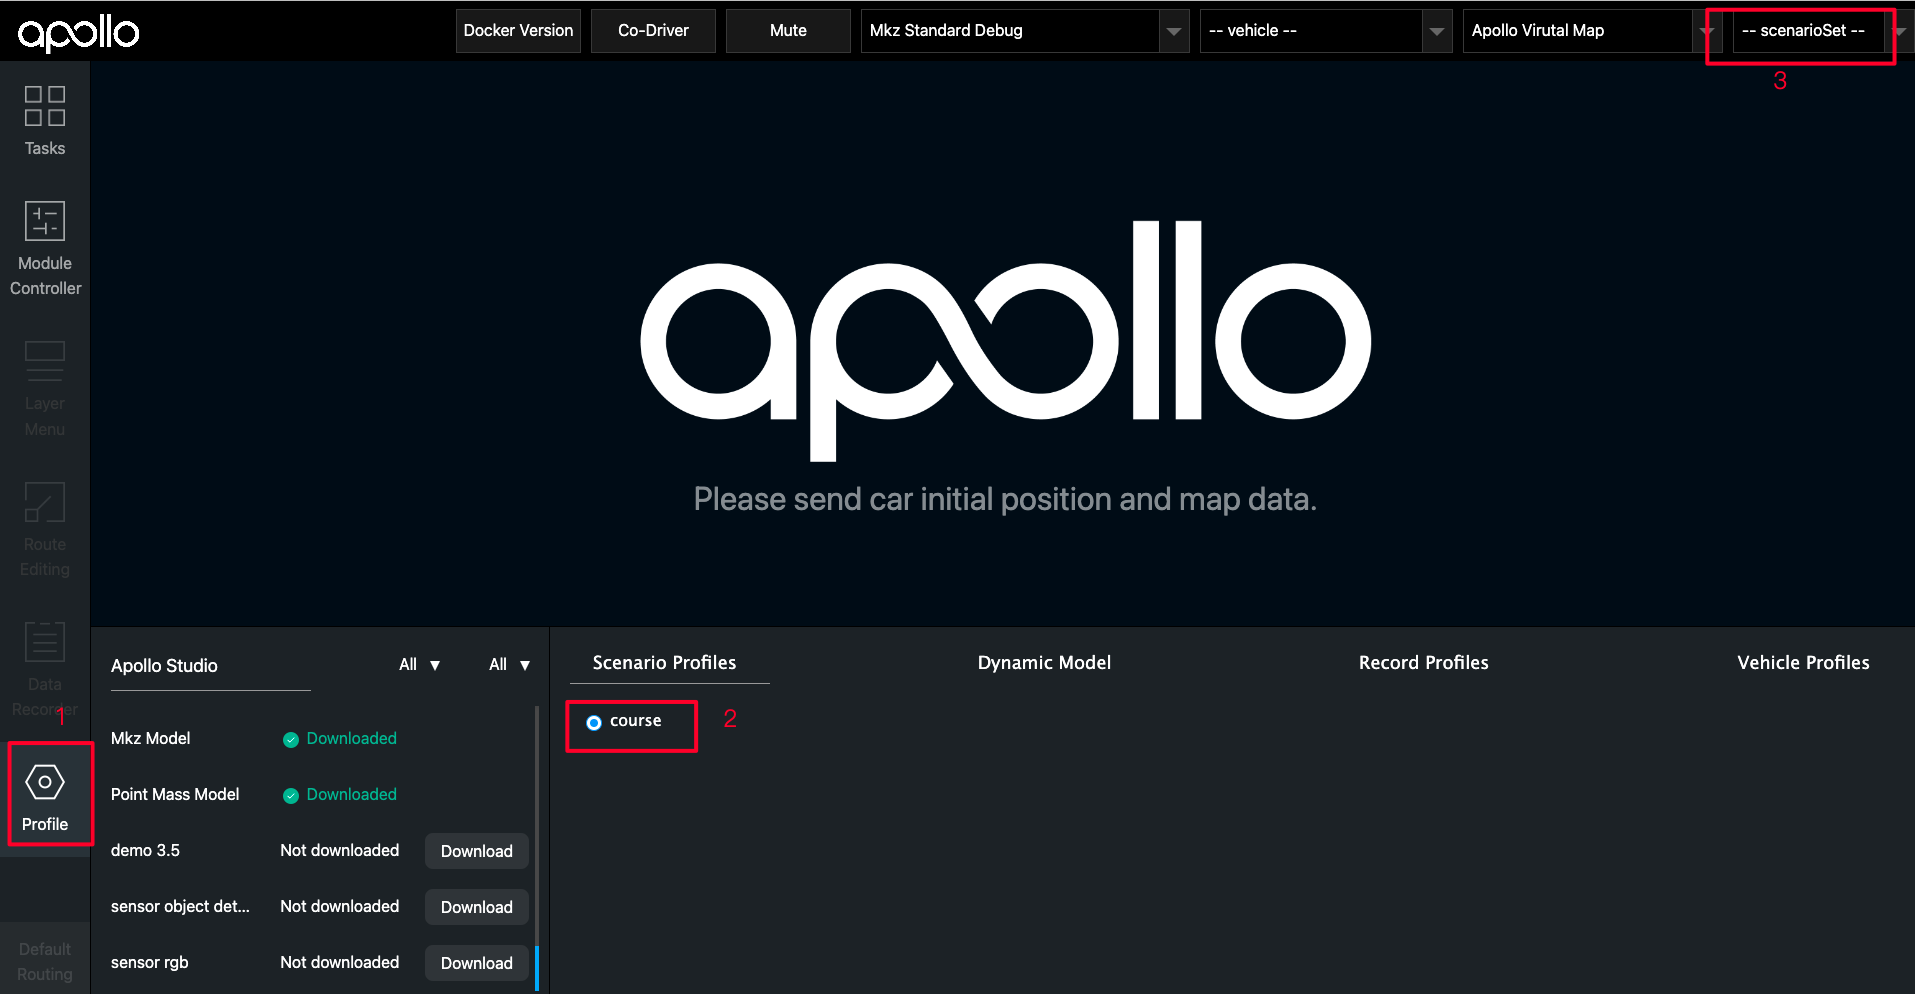
Task: Click the apollo logo in the top bar
Action: coord(78,31)
